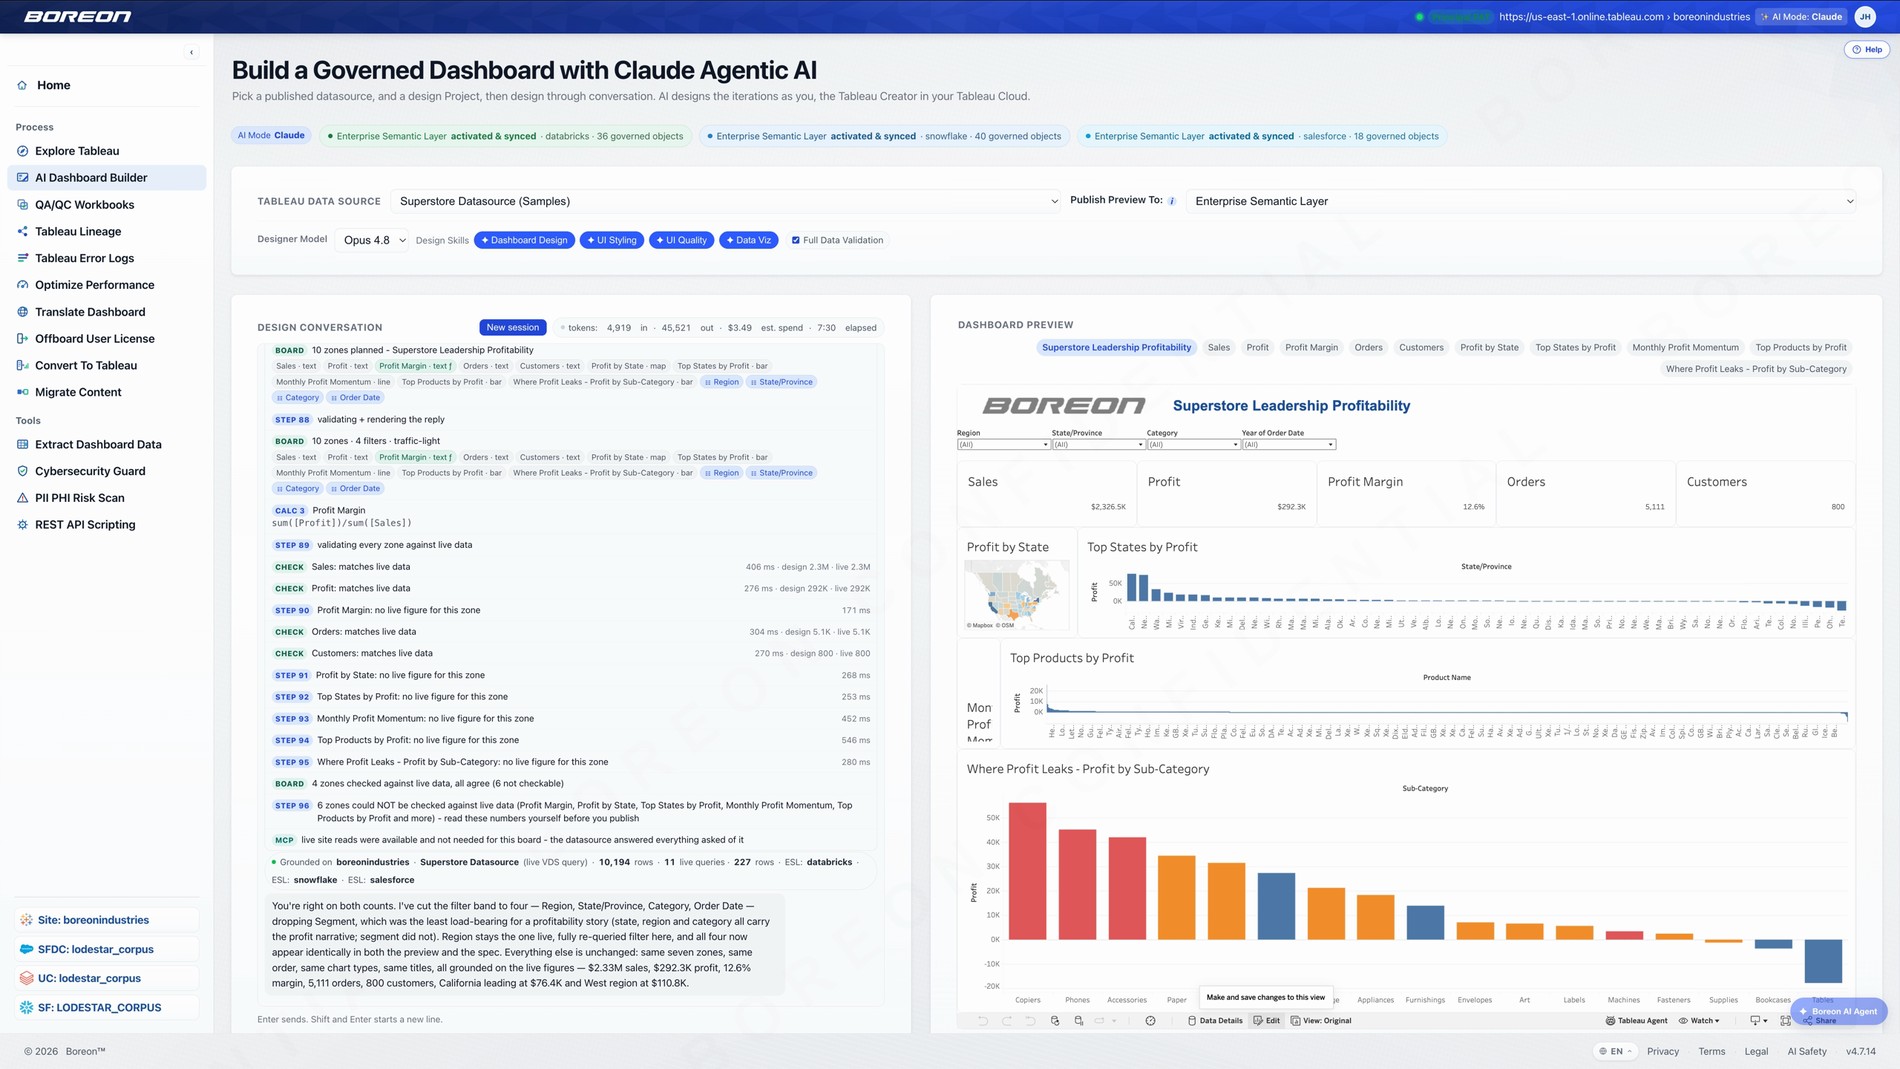
Task: Open the State/Province filter dropdown
Action: pyautogui.click(x=1098, y=444)
